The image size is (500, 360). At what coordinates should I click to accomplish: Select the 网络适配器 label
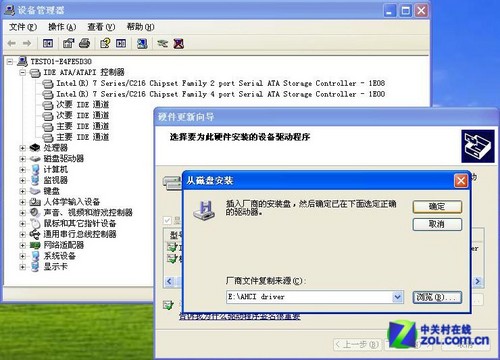point(64,245)
